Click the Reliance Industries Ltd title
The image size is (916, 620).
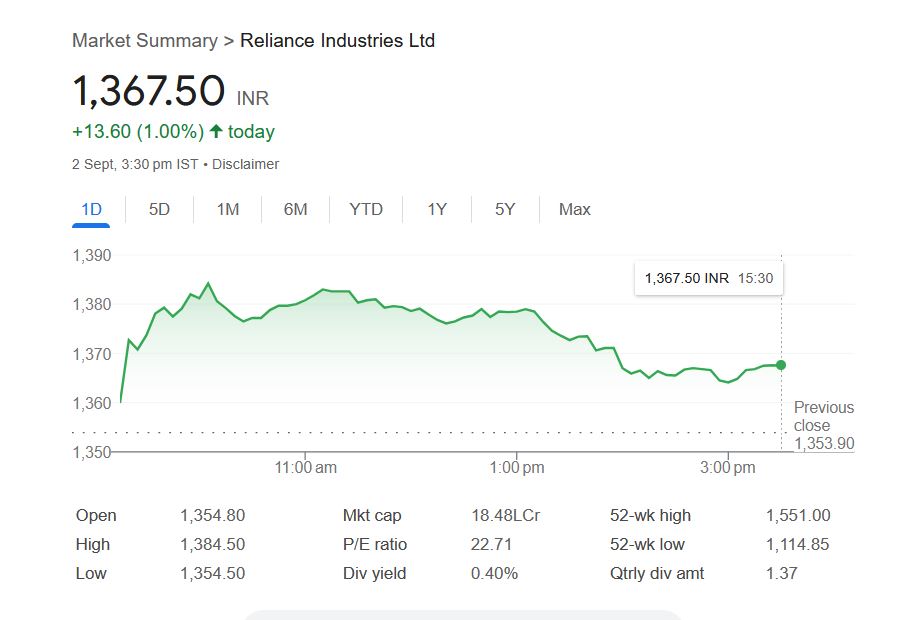coord(337,41)
